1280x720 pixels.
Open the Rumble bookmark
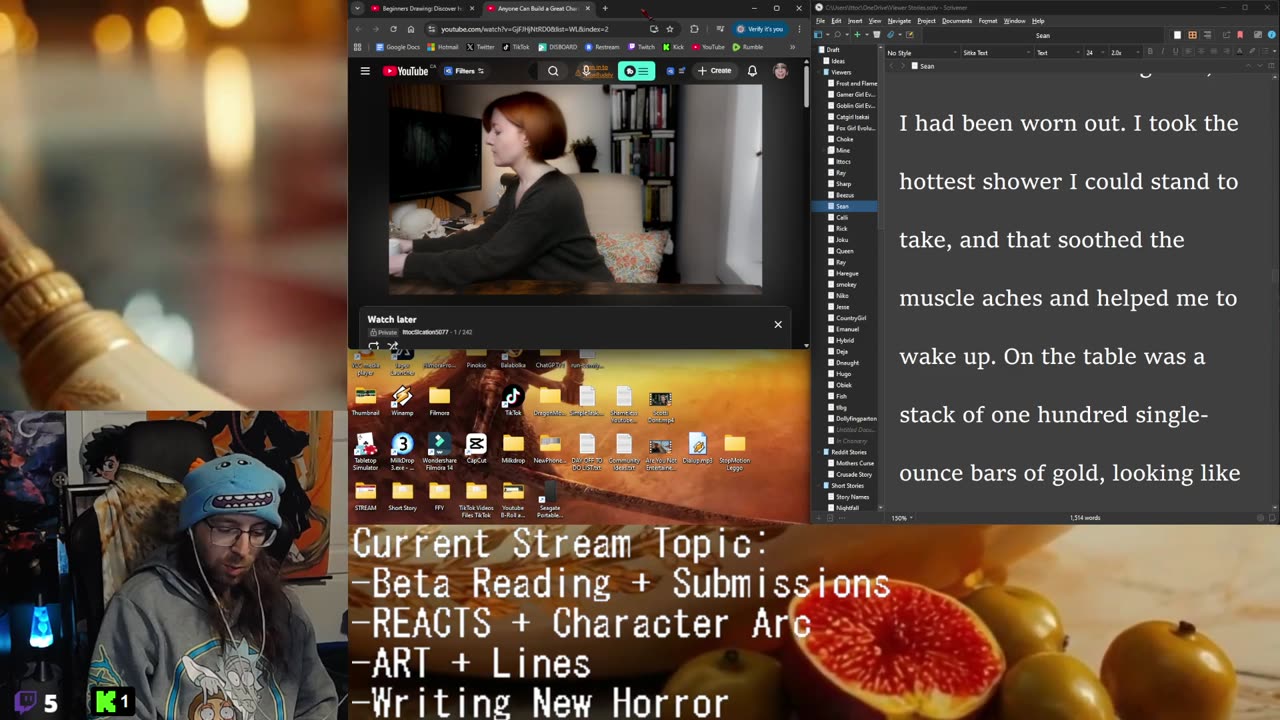[x=747, y=47]
